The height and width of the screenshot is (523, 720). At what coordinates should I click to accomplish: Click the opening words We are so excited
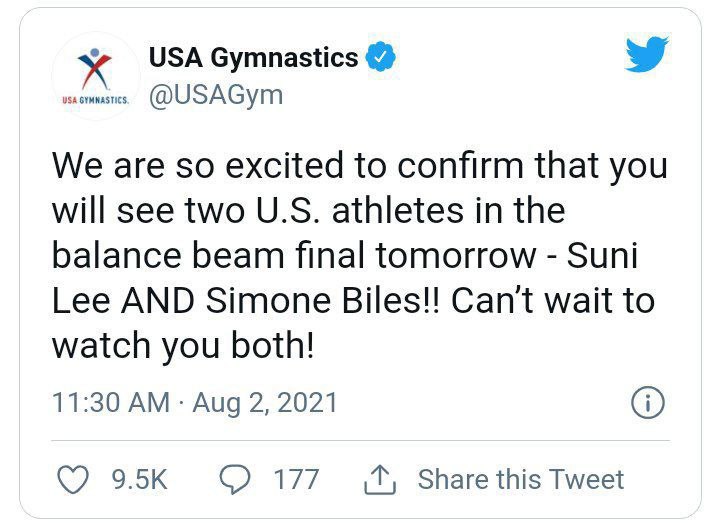(189, 165)
